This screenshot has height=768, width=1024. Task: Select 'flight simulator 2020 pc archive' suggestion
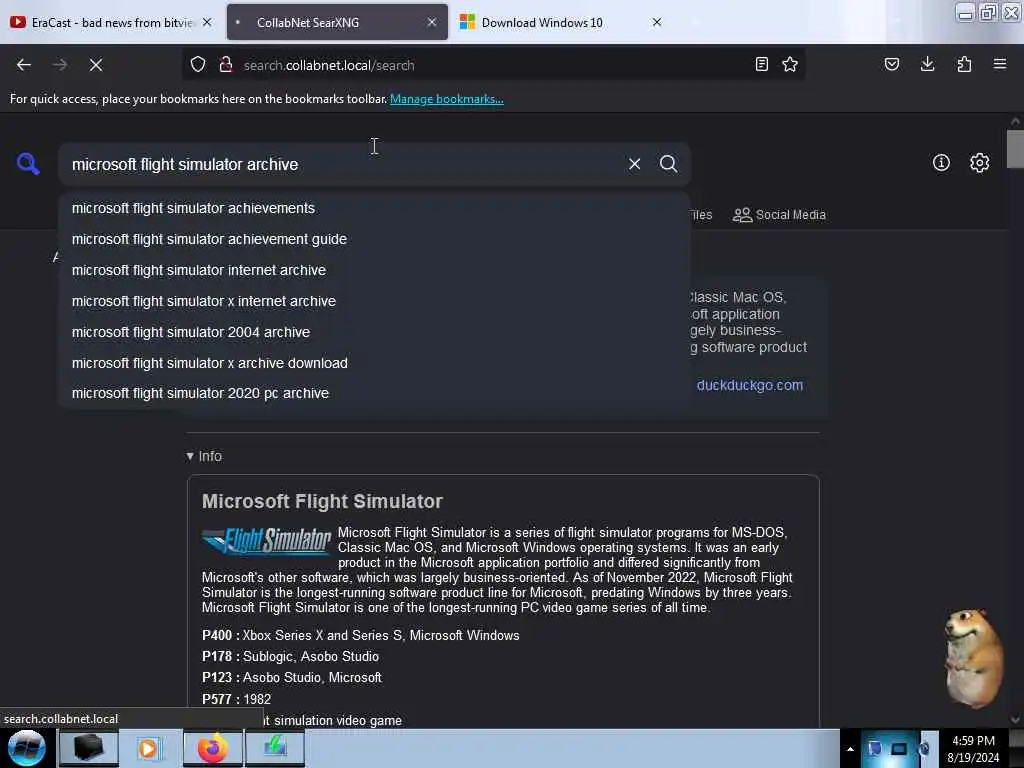tap(374, 393)
